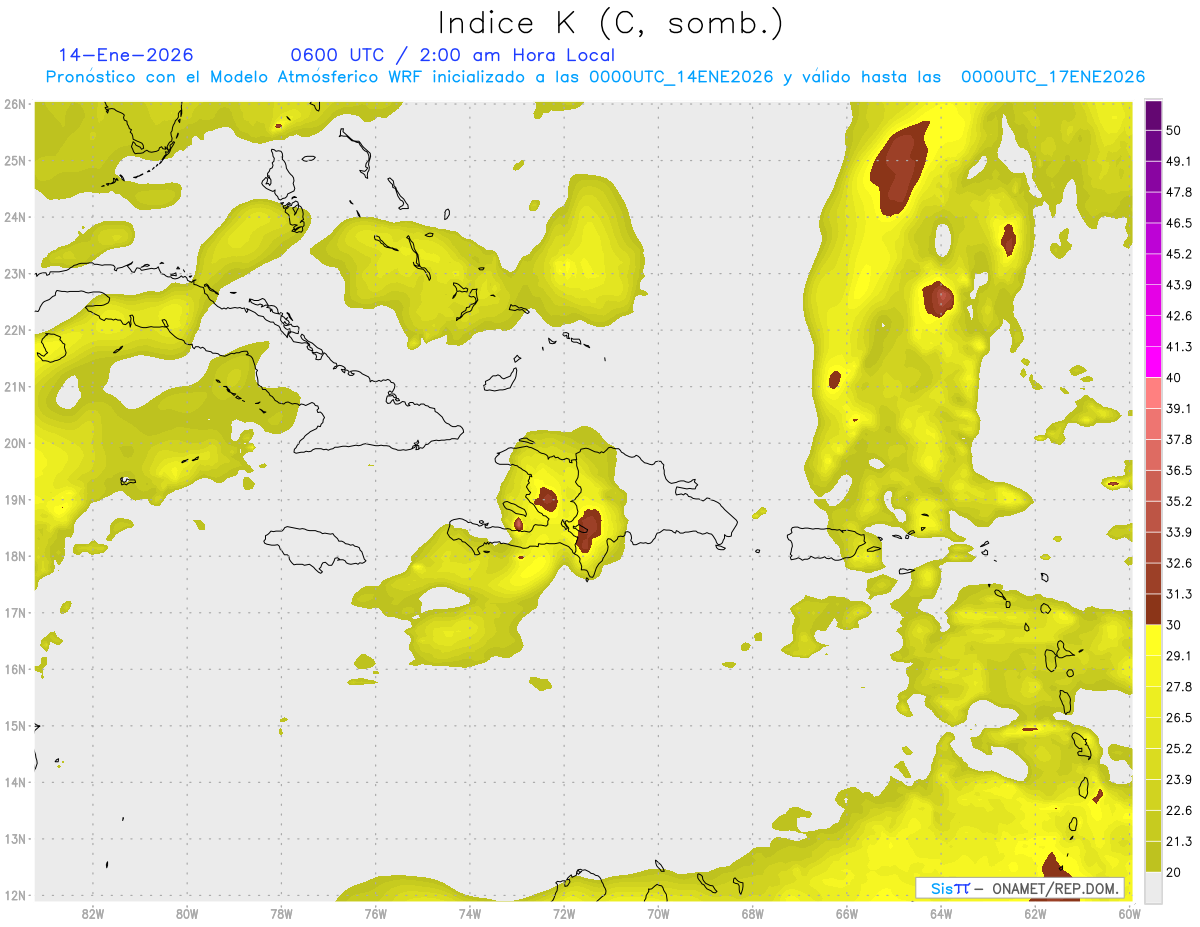The height and width of the screenshot is (927, 1200).
Task: Click the 20N latitude label
Action: (x=14, y=443)
